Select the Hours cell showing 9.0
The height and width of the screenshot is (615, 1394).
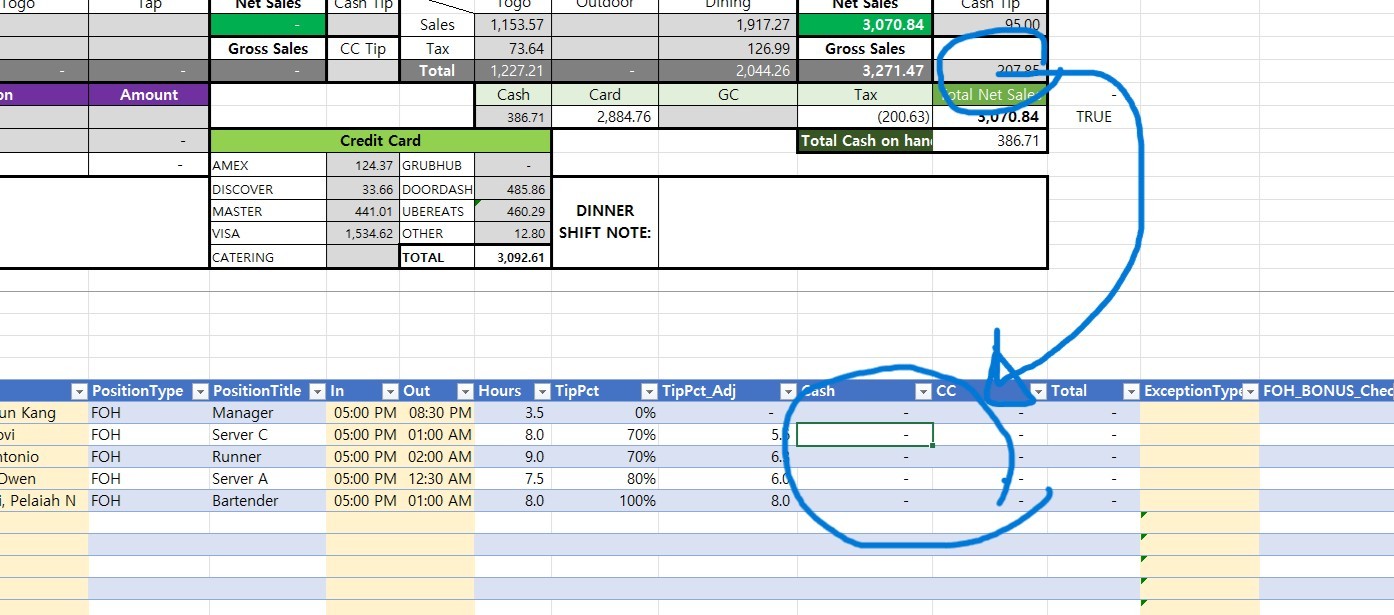click(513, 456)
